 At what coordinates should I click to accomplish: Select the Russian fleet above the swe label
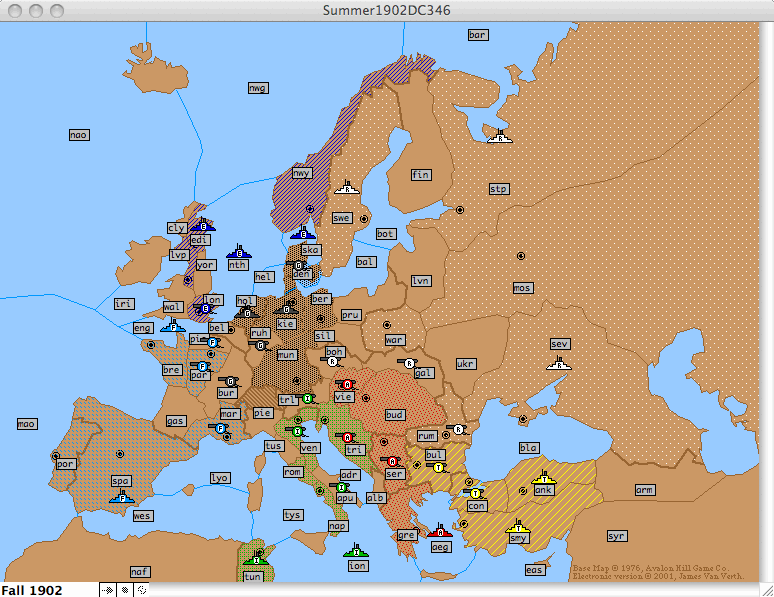point(347,187)
